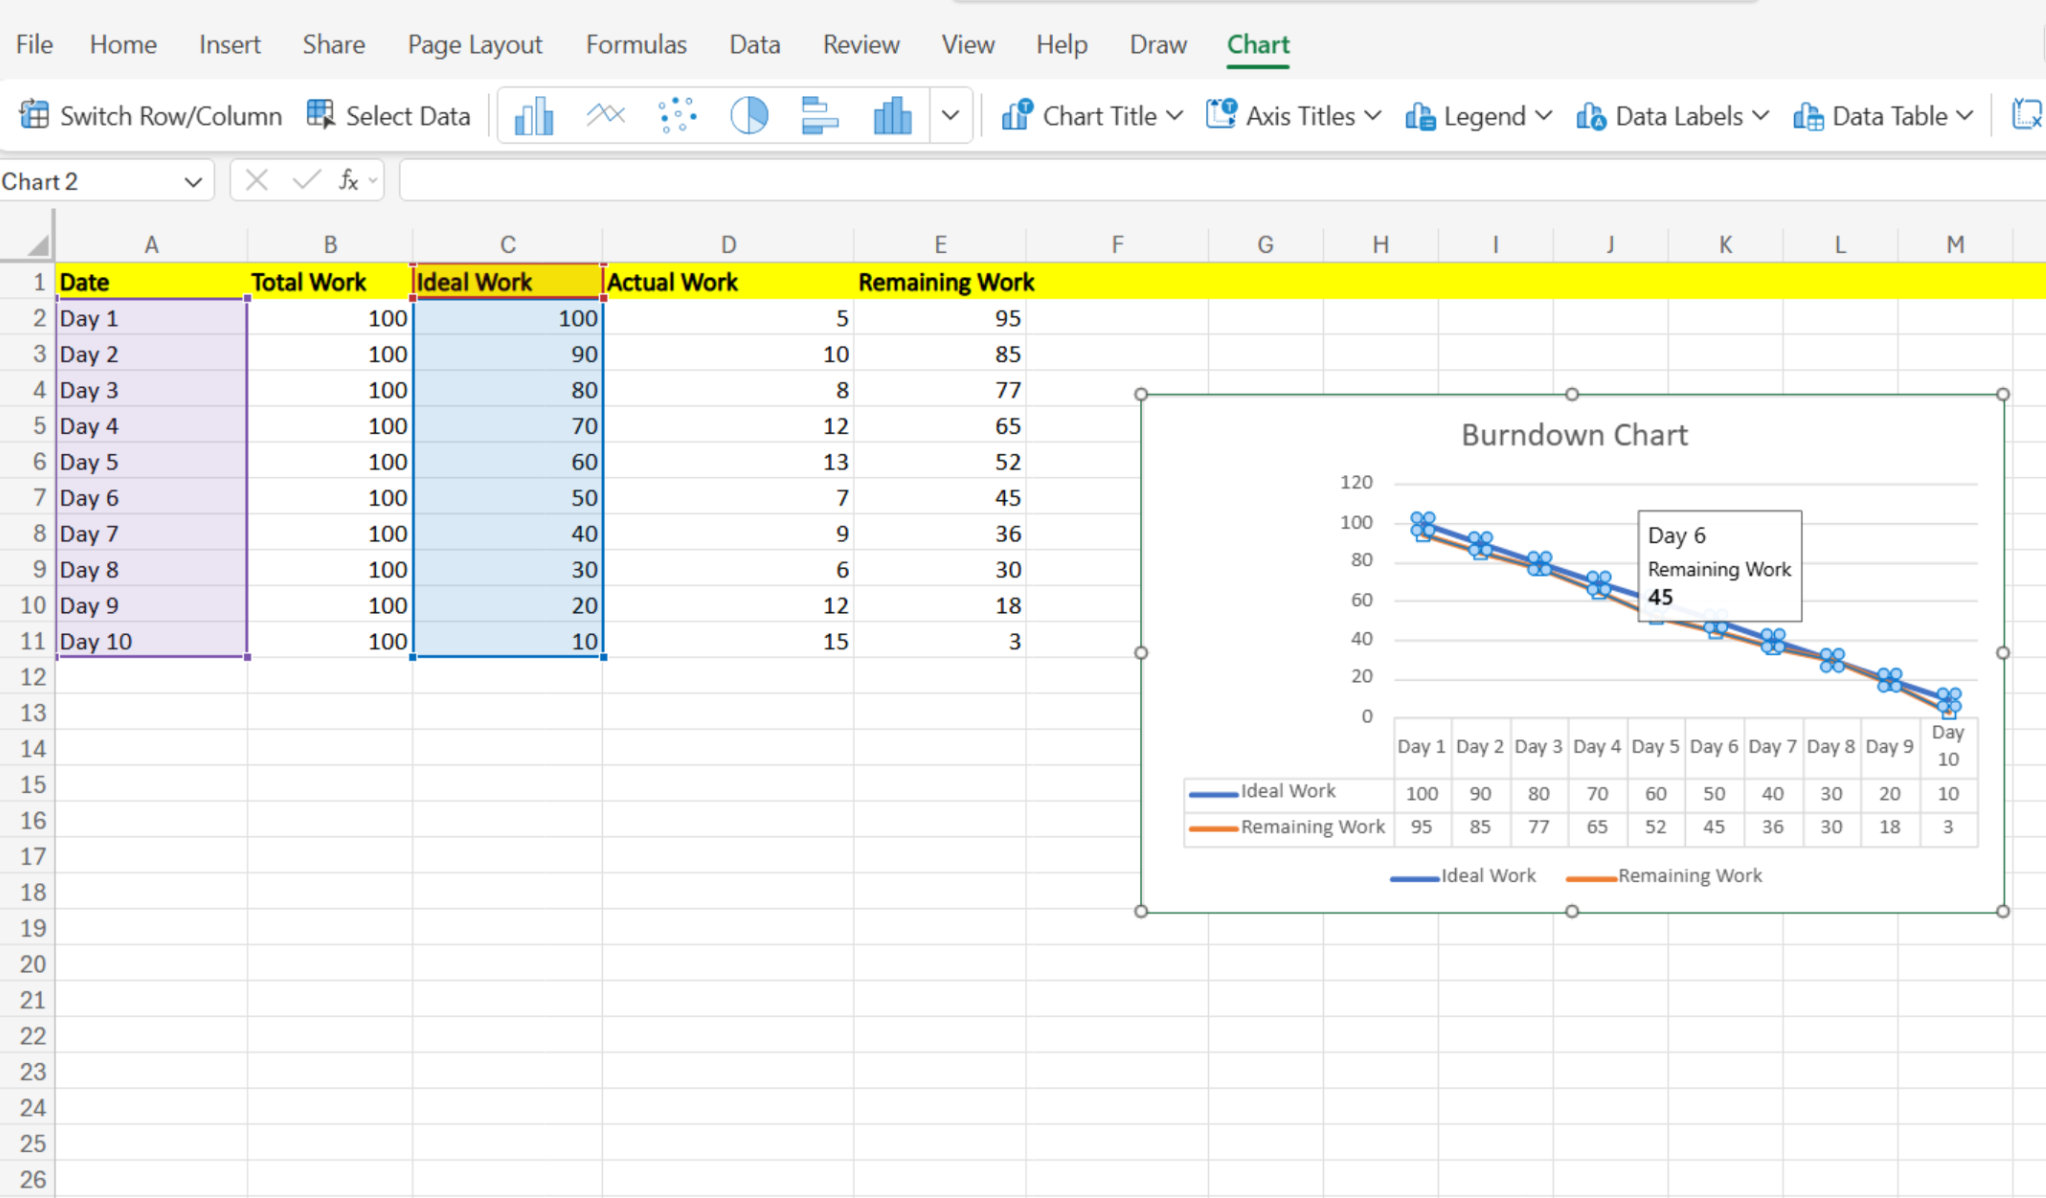Choose the bar chart type icon

click(820, 116)
